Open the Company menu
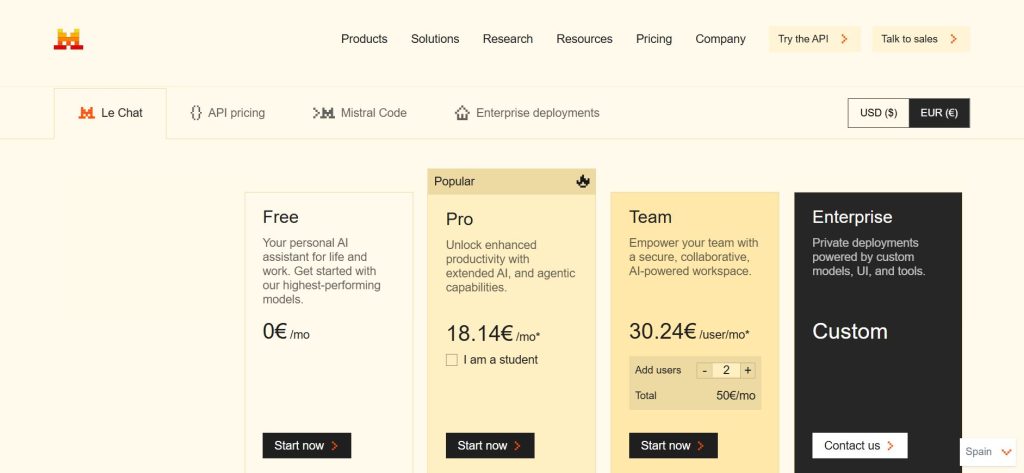Screen dimensions: 1024x473 click(x=720, y=39)
